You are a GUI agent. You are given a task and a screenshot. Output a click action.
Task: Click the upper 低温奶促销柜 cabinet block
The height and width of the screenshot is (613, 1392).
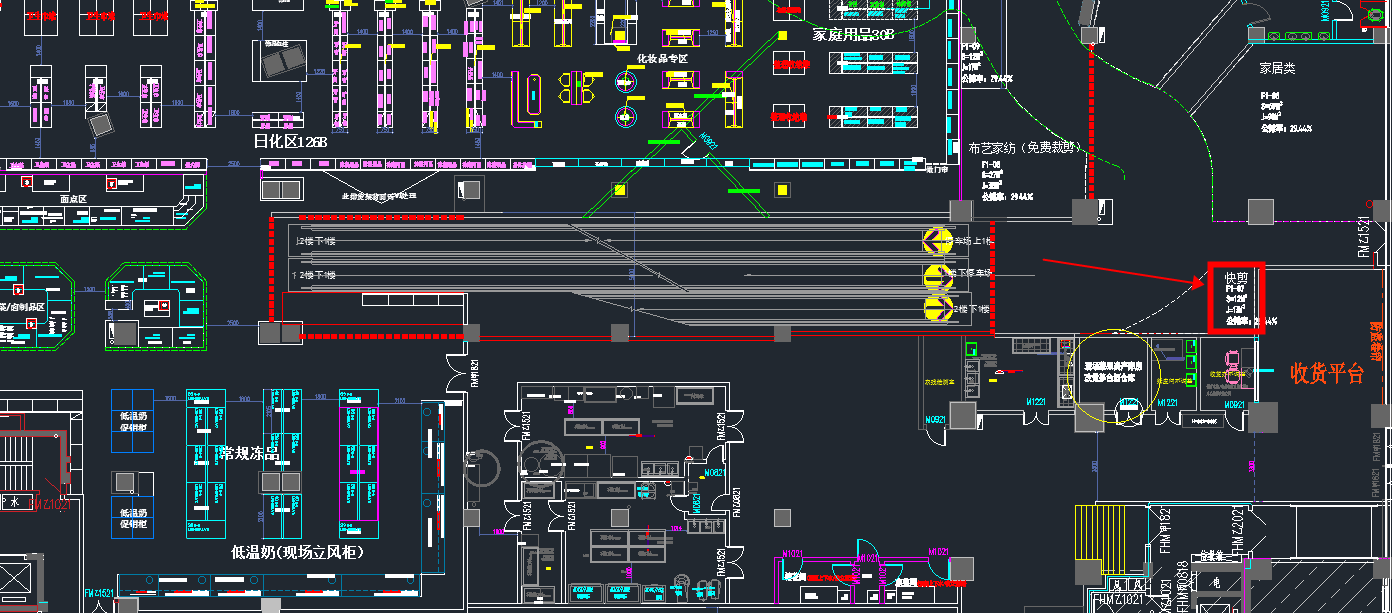pyautogui.click(x=132, y=420)
